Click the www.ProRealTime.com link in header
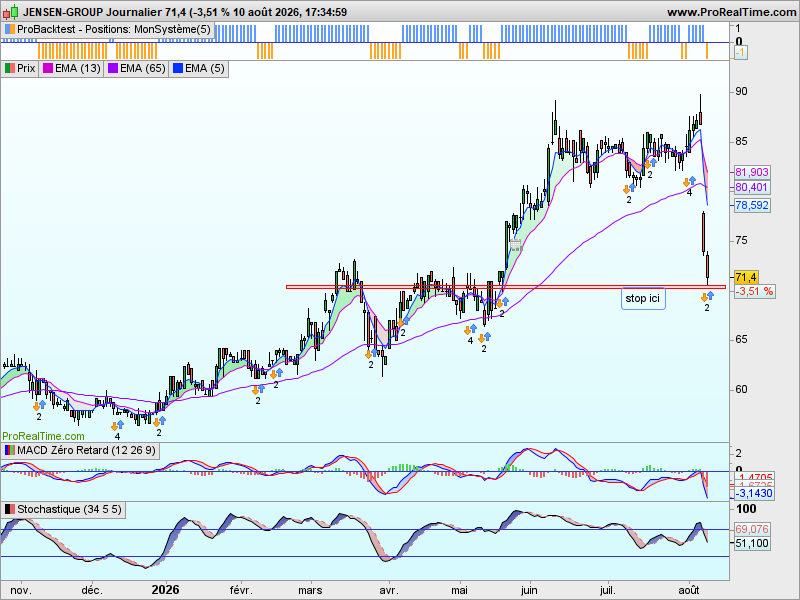This screenshot has width=800, height=600. click(x=732, y=12)
